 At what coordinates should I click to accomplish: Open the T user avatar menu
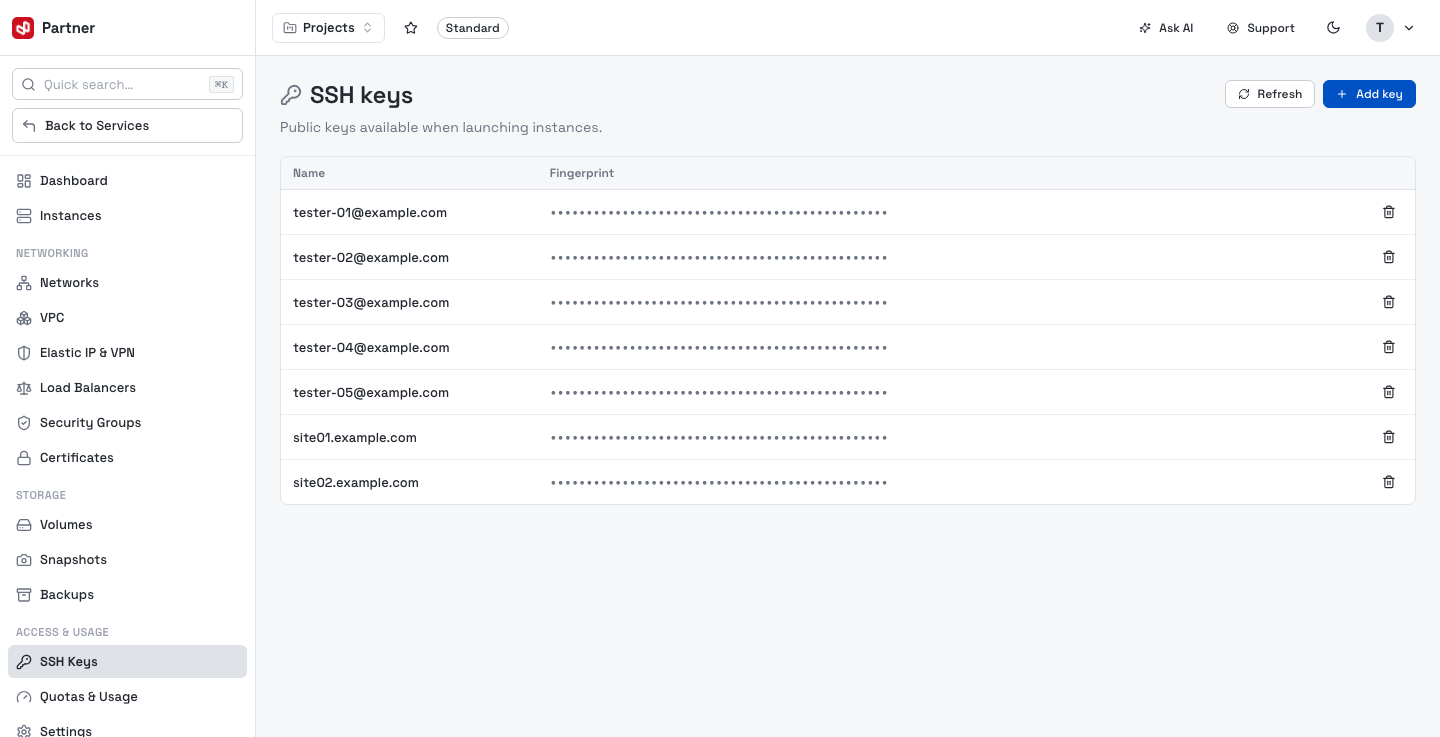coord(1380,28)
